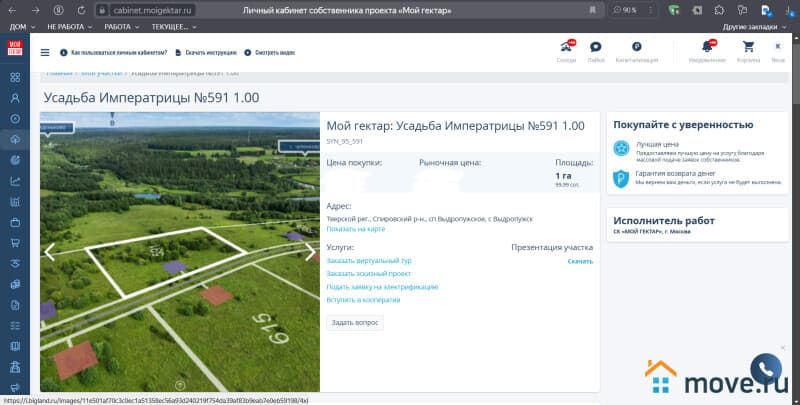Click the Мои участки breadcrumb link
The height and width of the screenshot is (405, 800).
[102, 73]
